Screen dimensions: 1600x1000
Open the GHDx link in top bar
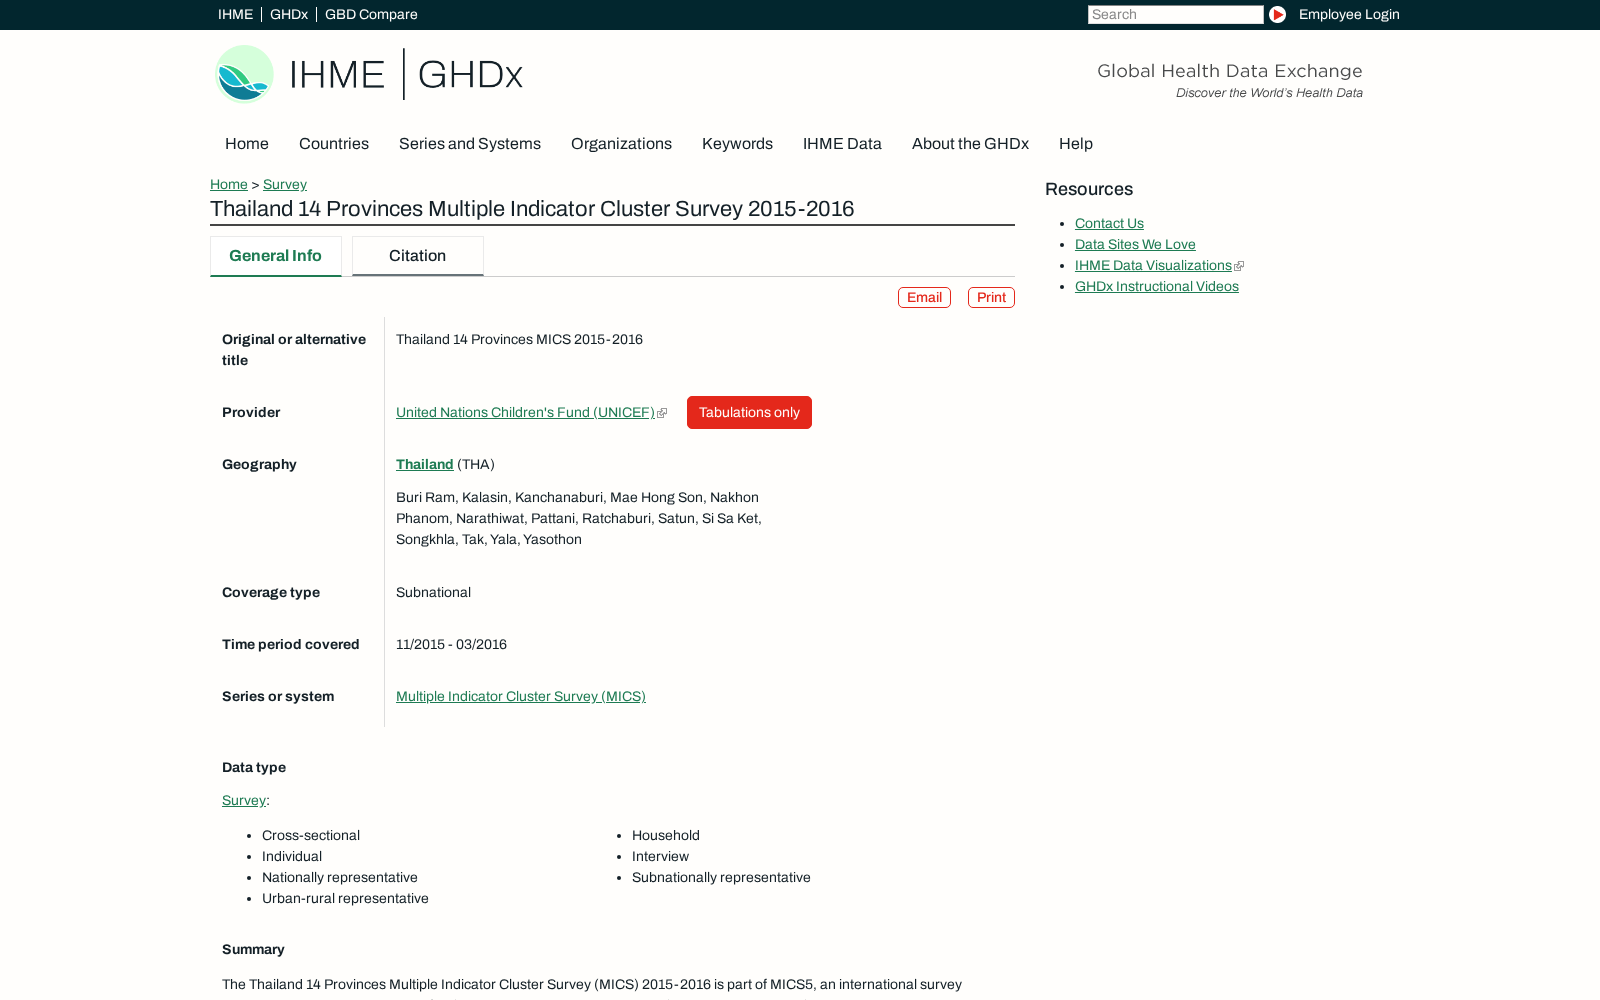(x=289, y=14)
